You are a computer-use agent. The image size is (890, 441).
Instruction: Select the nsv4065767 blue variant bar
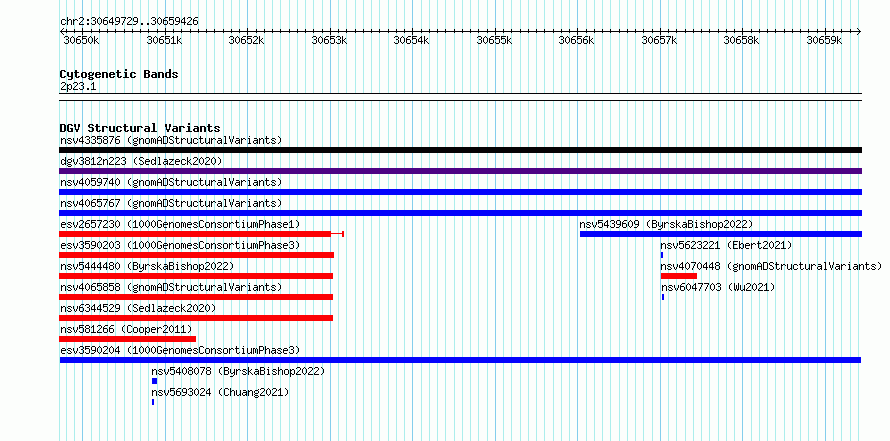[x=460, y=213]
